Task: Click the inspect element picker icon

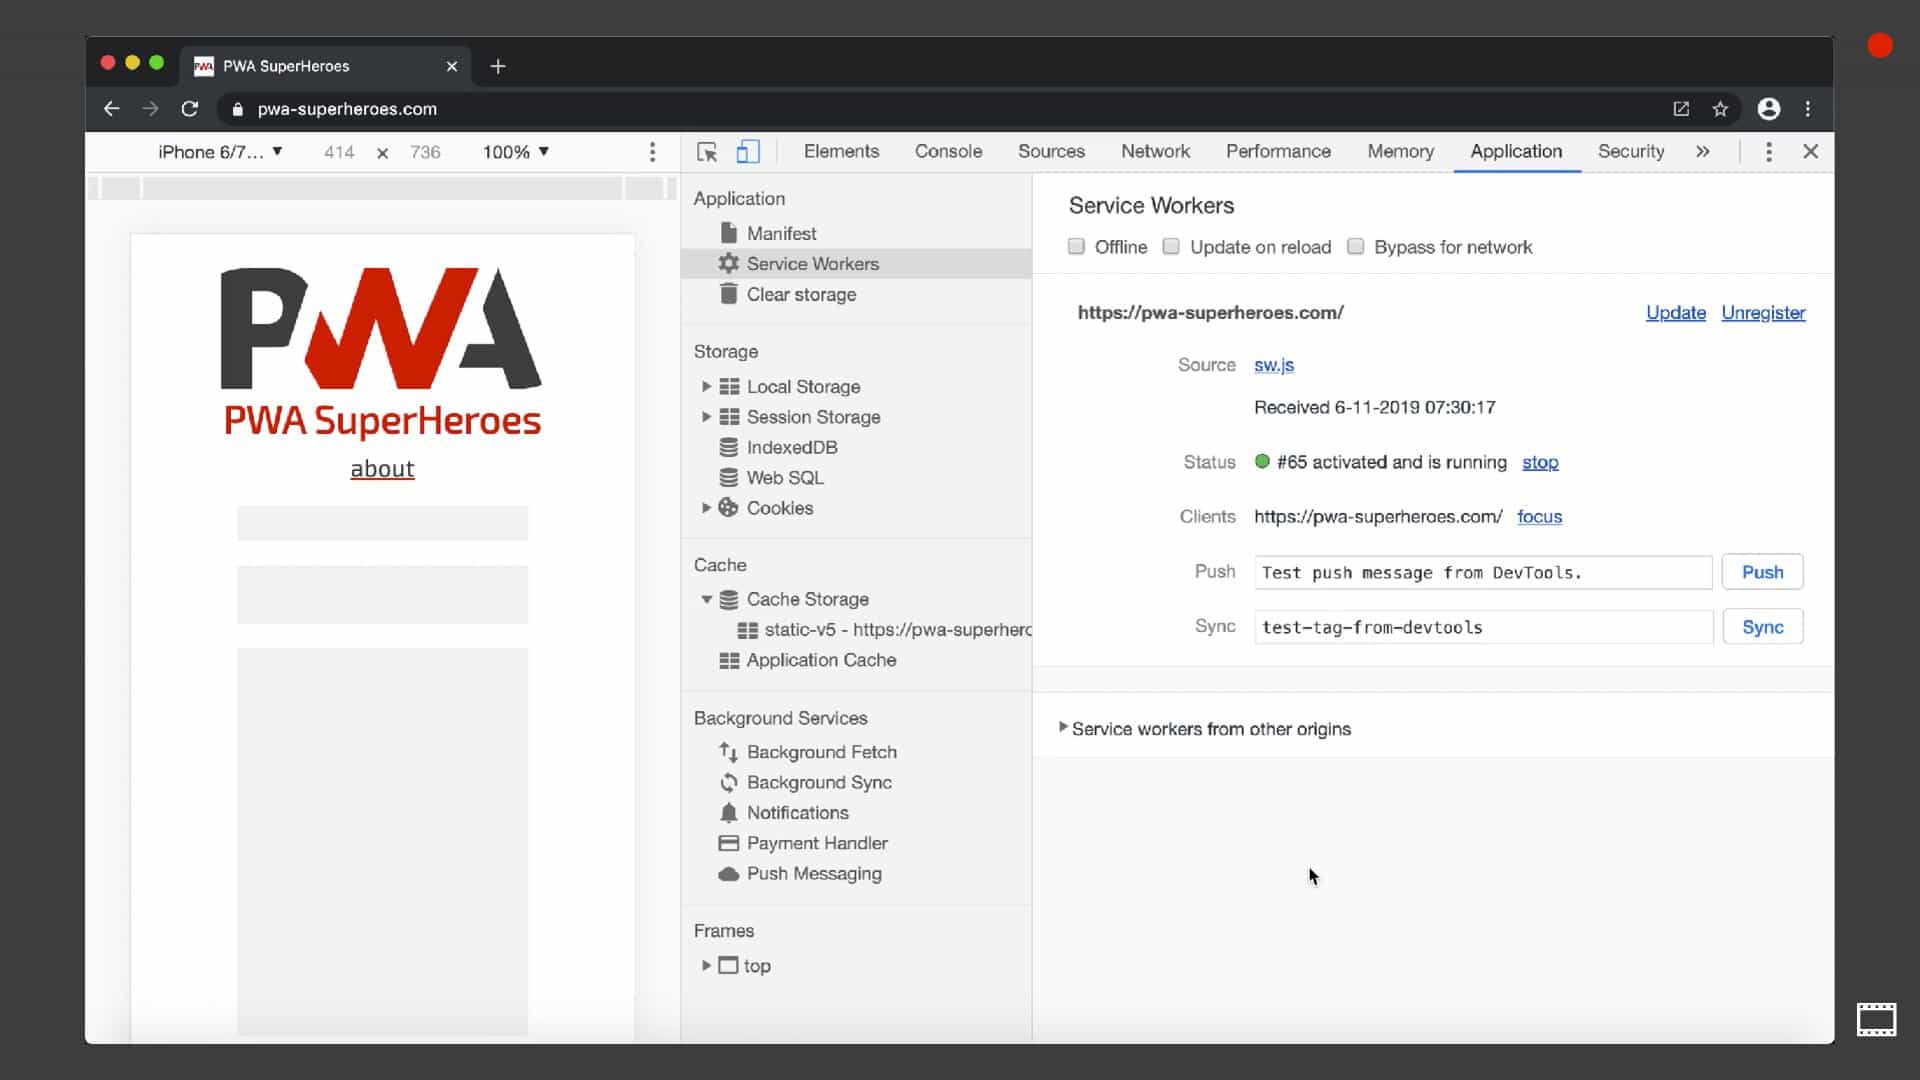Action: point(707,152)
